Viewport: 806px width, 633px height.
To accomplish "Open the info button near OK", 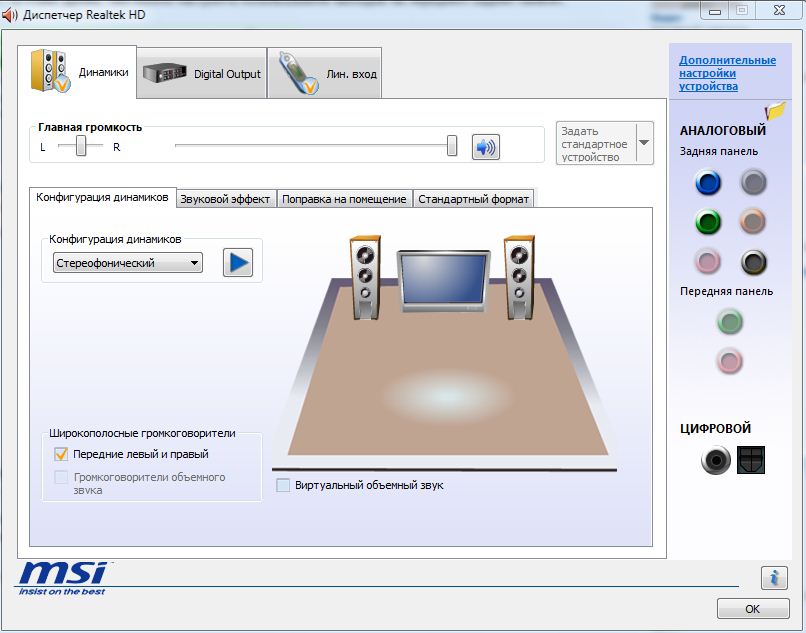I will tap(773, 577).
